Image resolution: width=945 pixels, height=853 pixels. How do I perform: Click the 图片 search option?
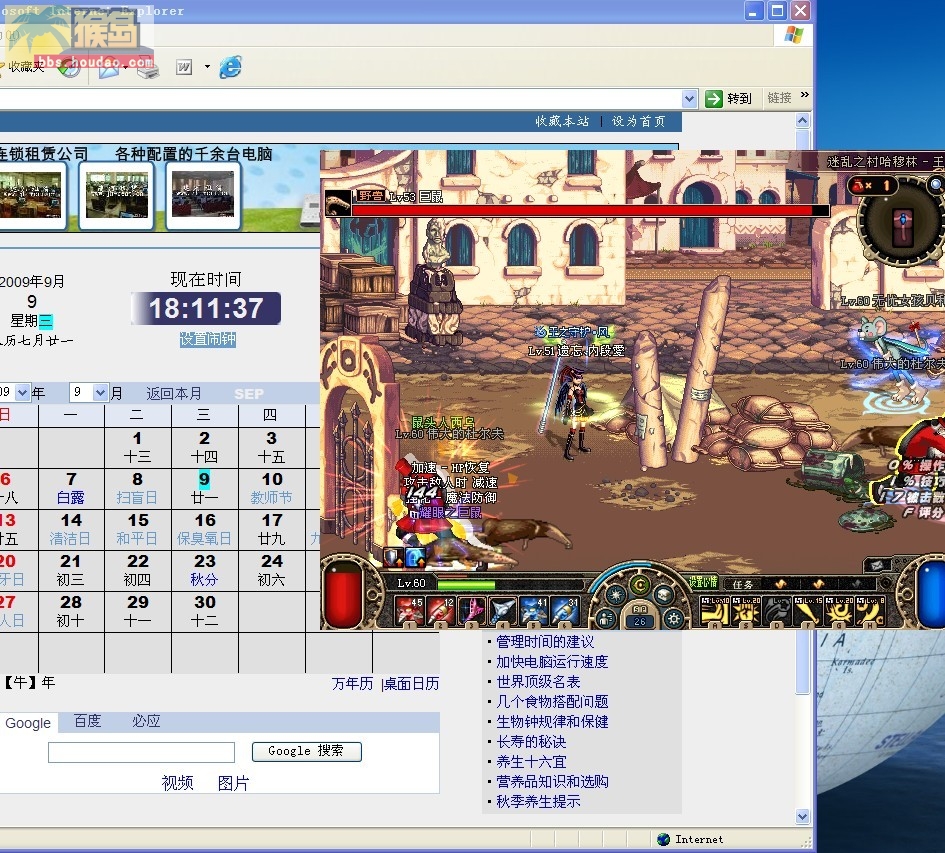pos(233,783)
